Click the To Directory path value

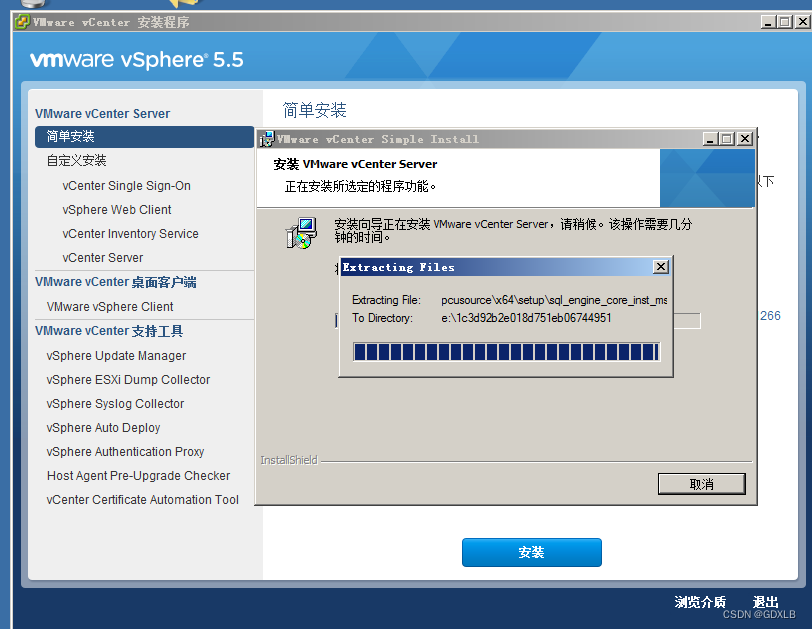(526, 318)
